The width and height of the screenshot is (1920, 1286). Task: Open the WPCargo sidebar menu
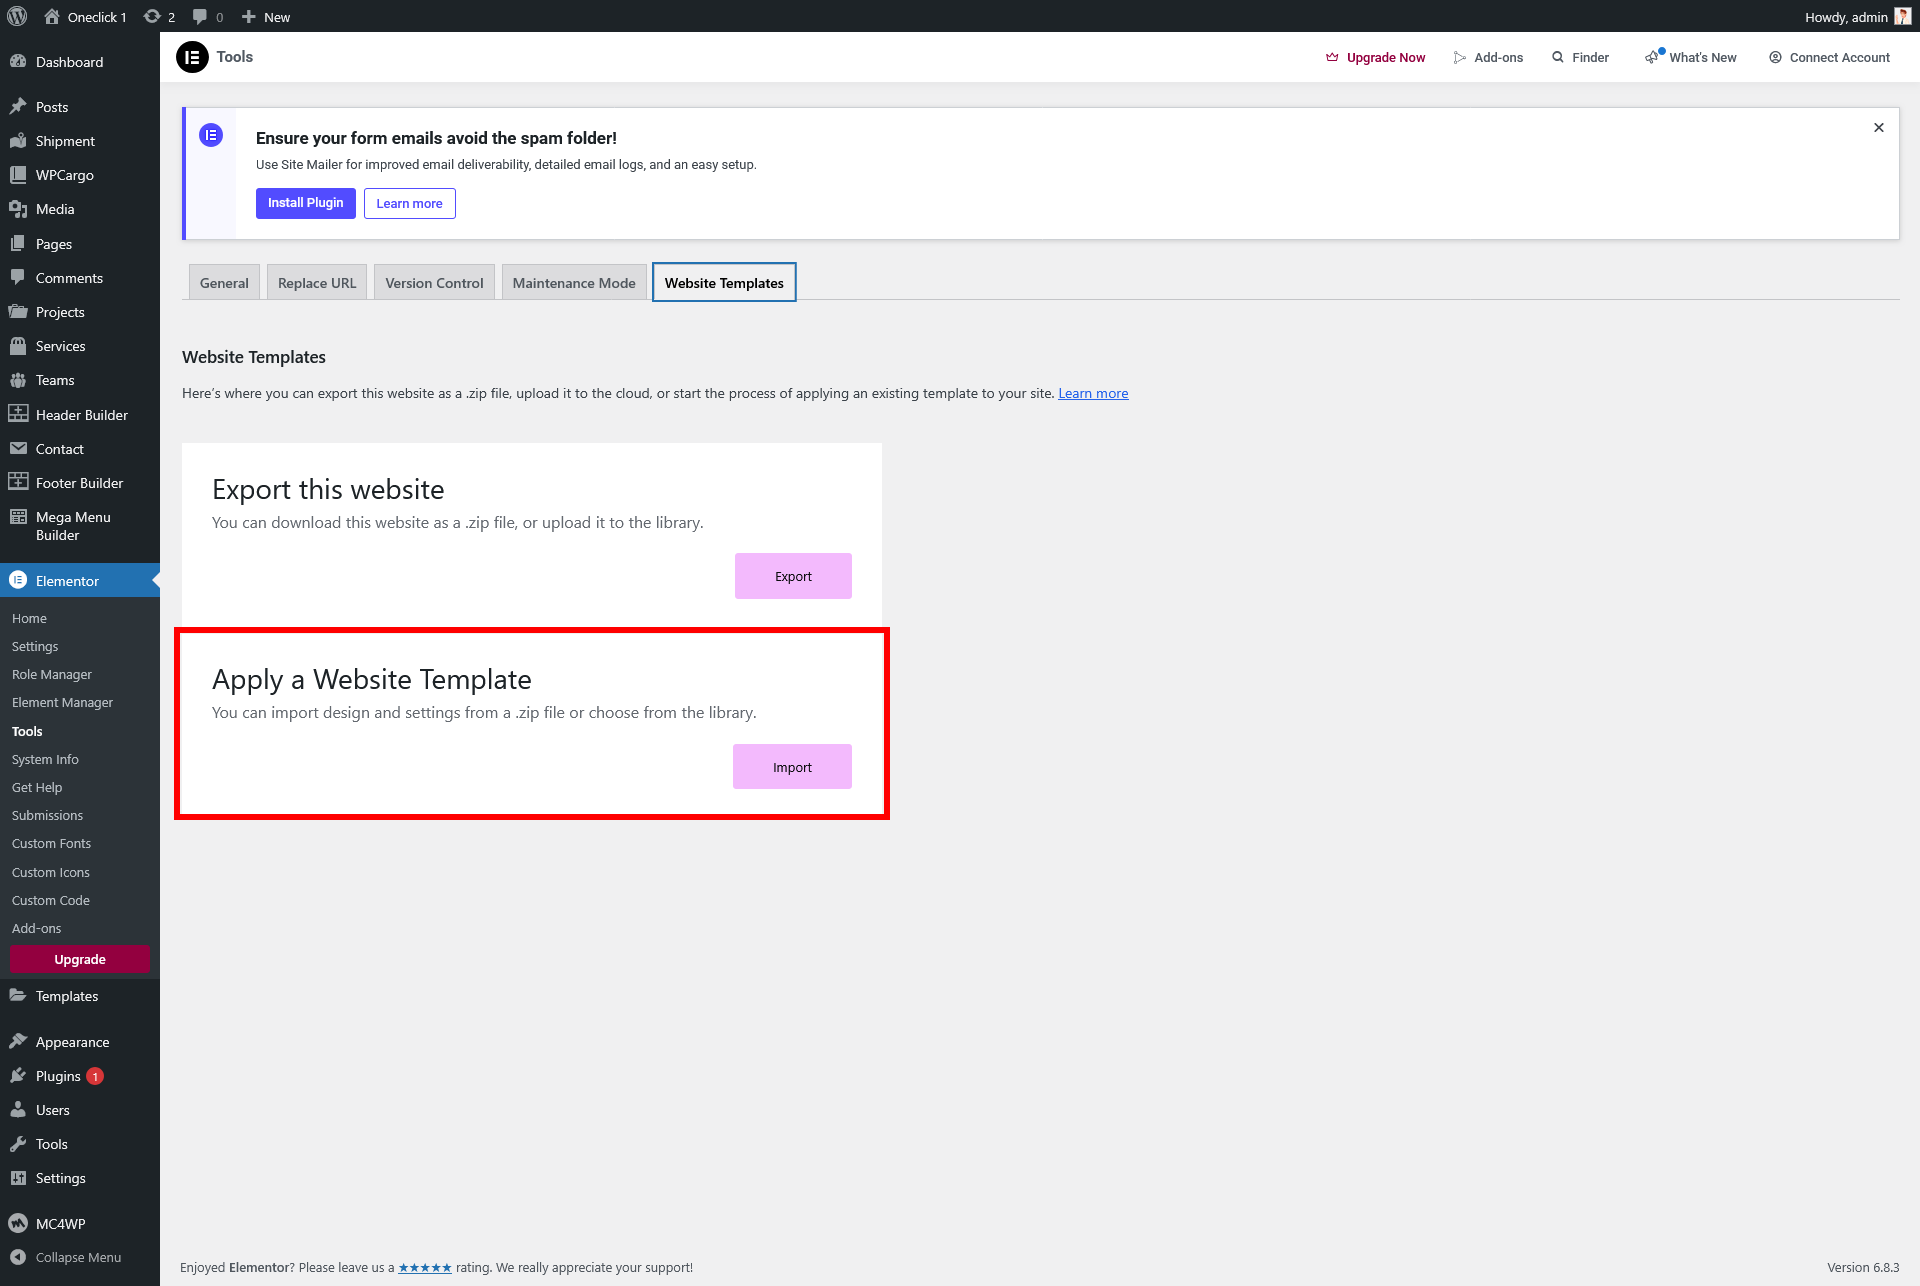[x=64, y=175]
